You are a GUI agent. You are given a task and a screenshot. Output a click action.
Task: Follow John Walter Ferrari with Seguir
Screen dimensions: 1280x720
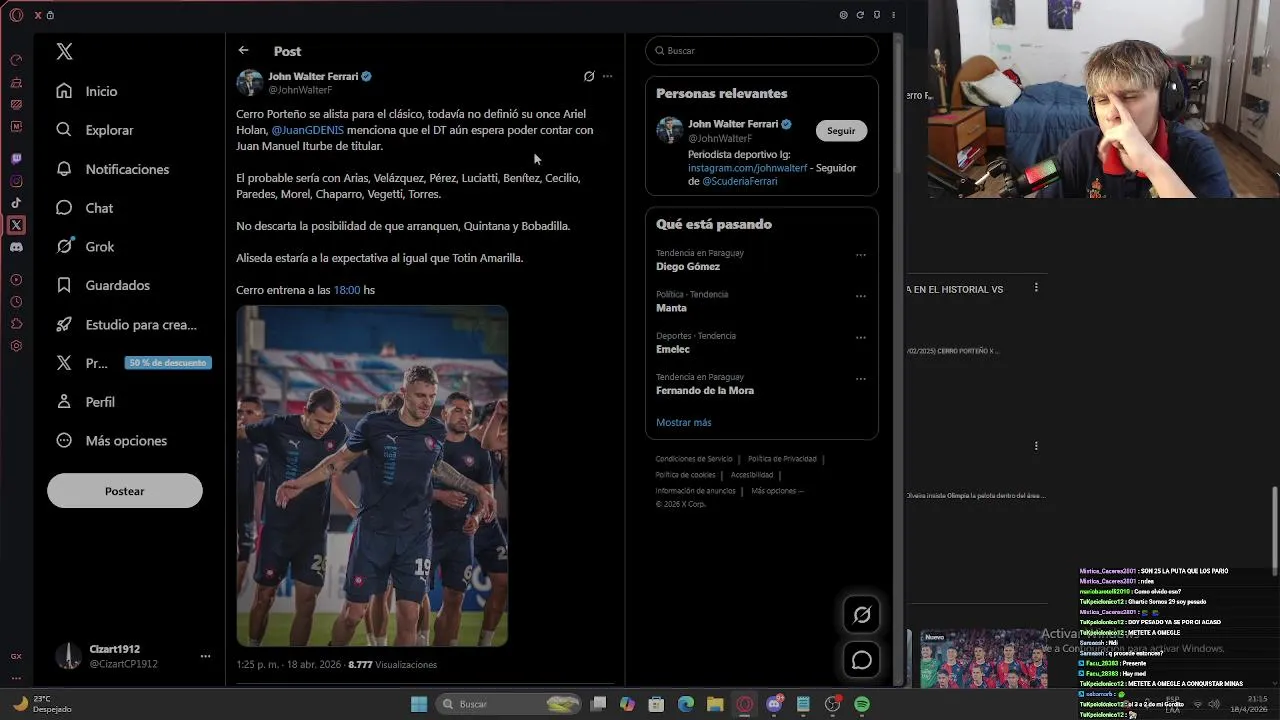point(841,131)
